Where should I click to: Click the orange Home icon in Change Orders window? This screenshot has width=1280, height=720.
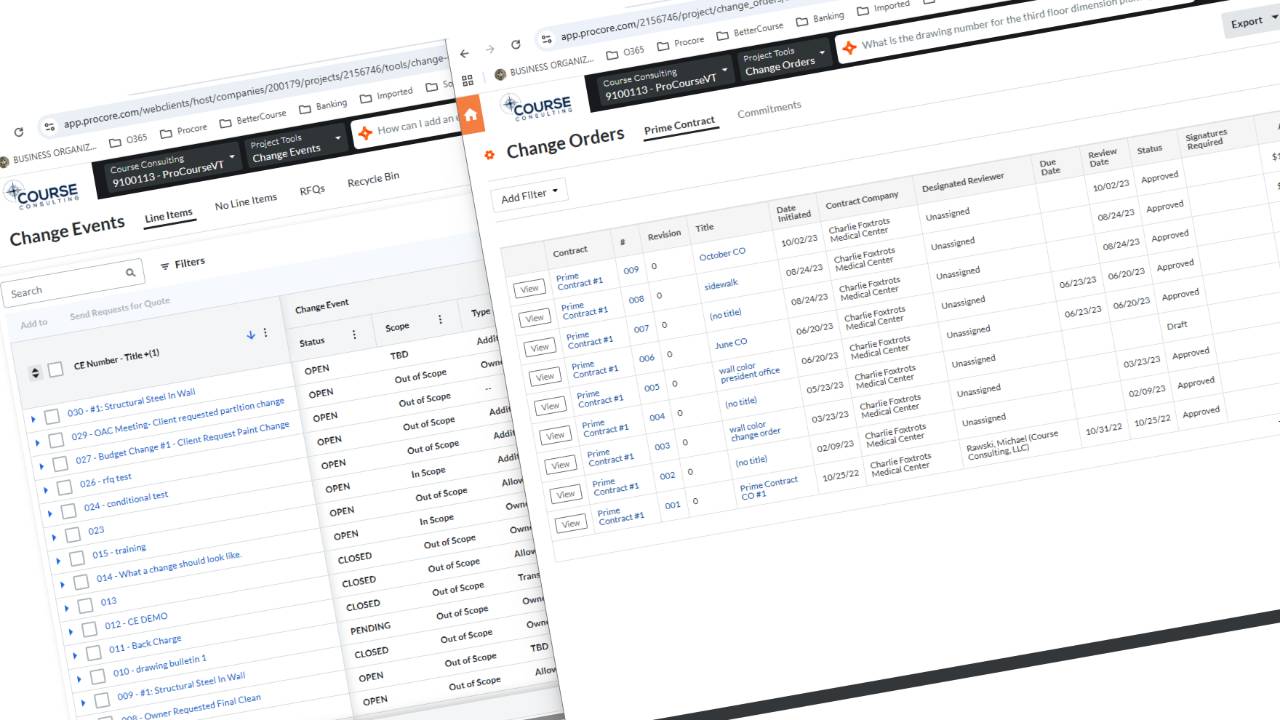pos(471,114)
